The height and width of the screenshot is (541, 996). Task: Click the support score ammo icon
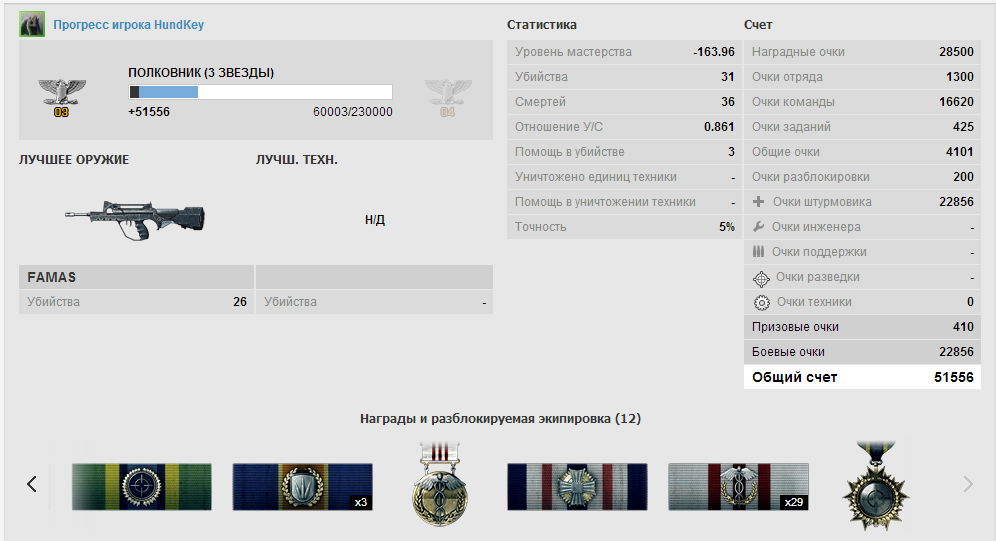[x=758, y=251]
